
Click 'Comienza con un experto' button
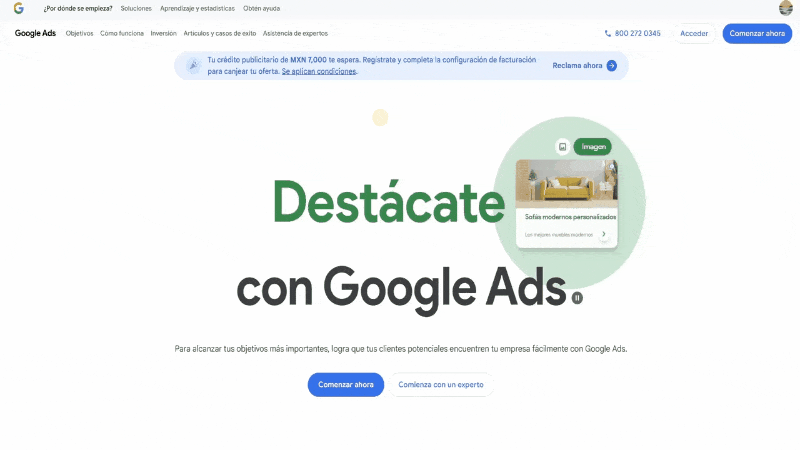440,385
